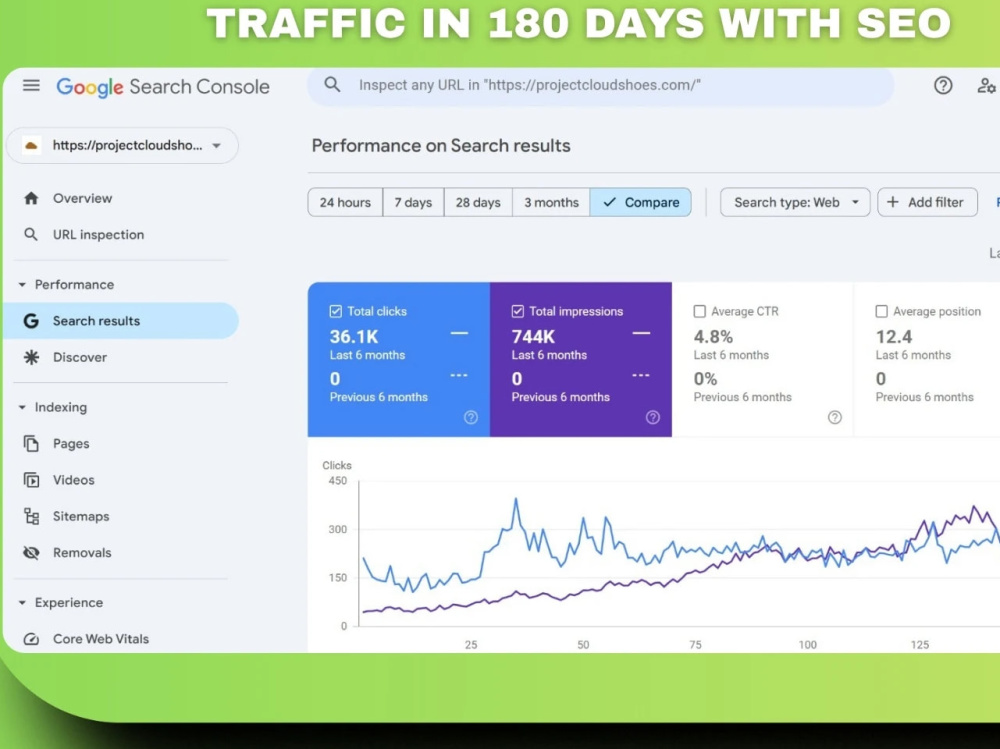The image size is (1000, 749).
Task: Click the Discover asterisk icon
Action: click(31, 357)
